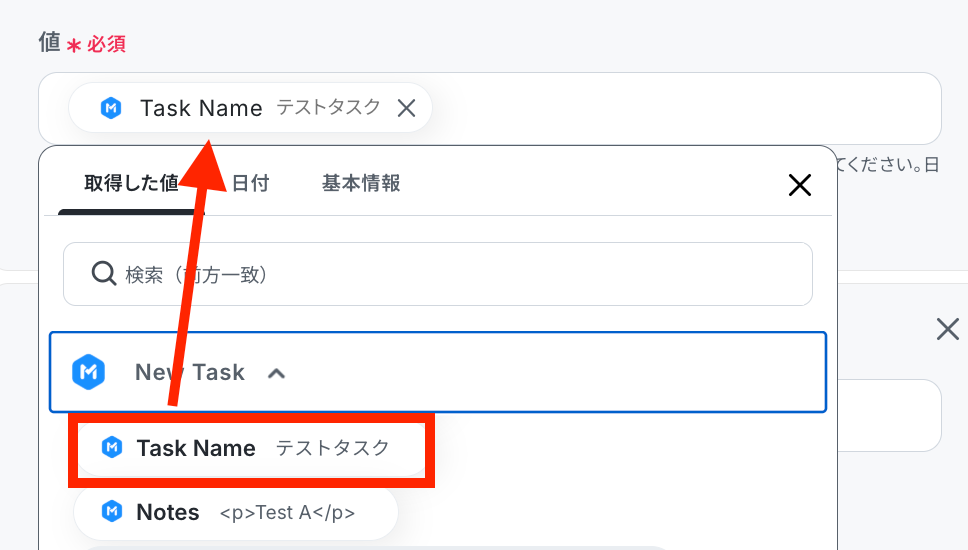This screenshot has width=968, height=550.
Task: Remove the Task Name chip from value field
Action: [406, 108]
